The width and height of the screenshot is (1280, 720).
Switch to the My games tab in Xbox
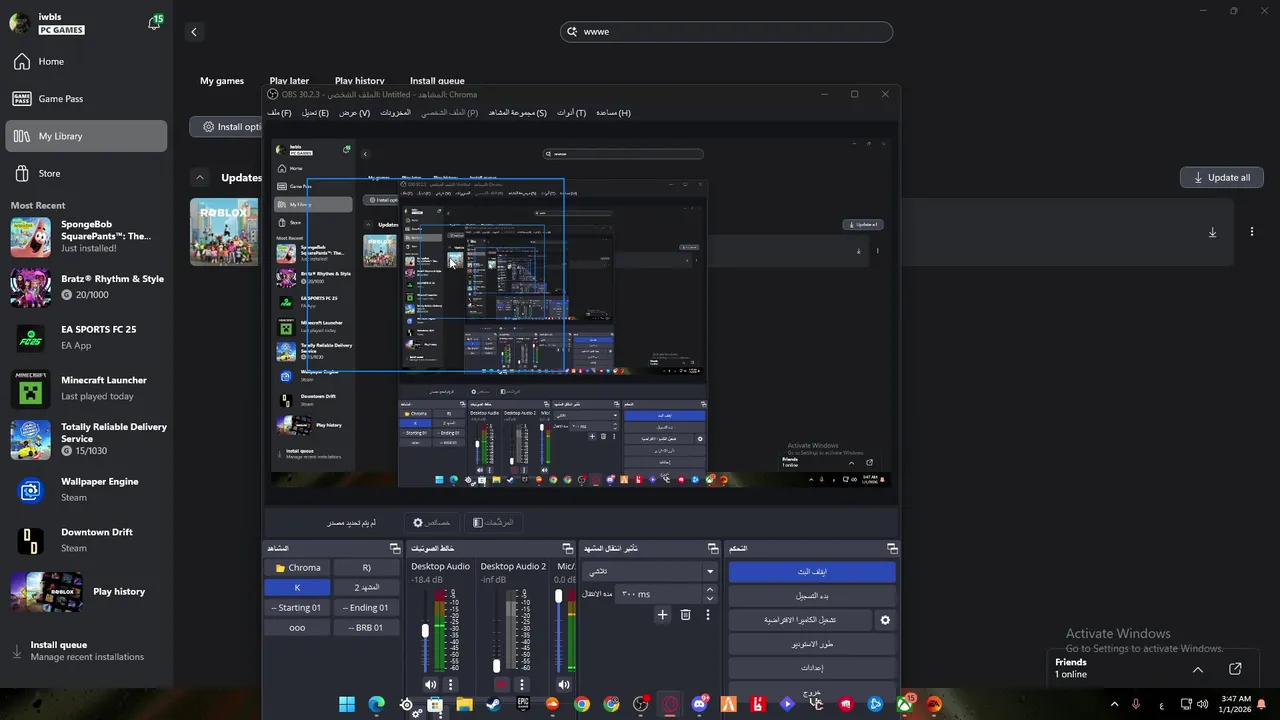[x=222, y=81]
